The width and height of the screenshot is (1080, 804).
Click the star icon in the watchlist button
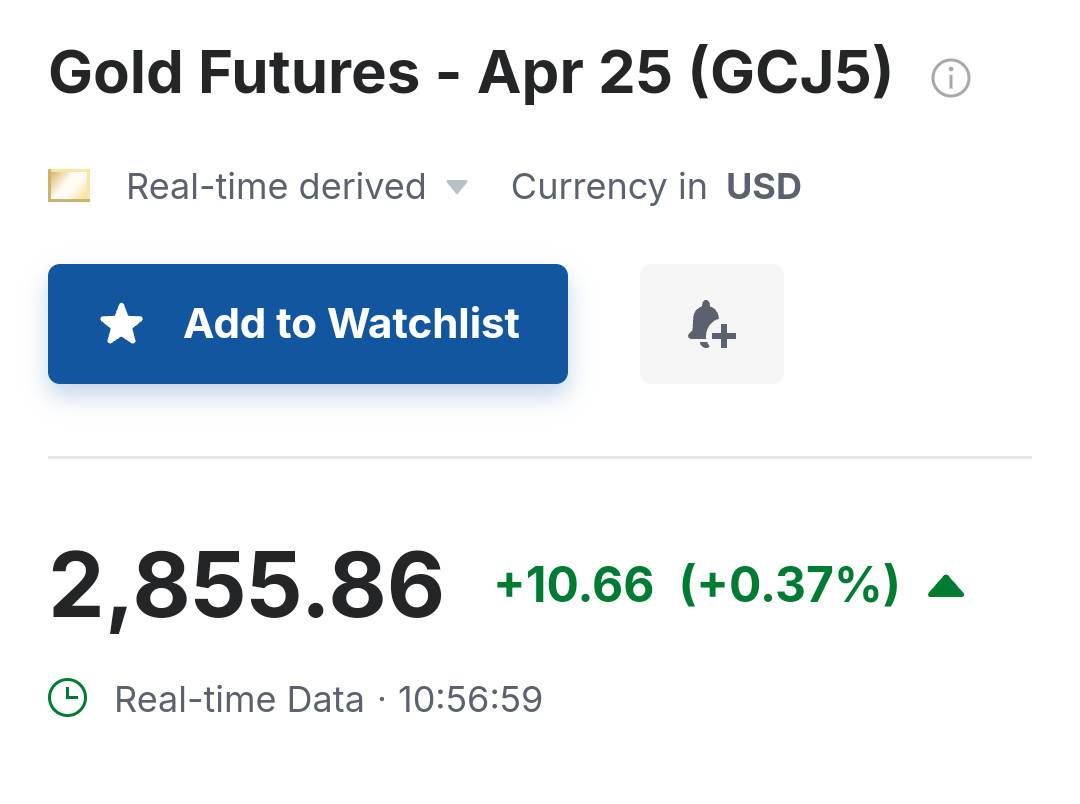coord(122,325)
